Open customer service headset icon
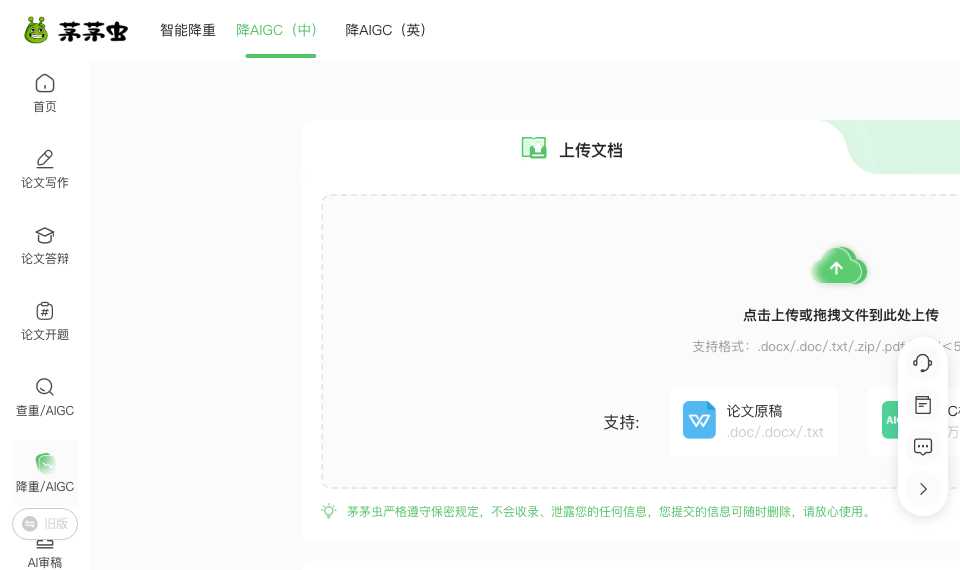 923,362
